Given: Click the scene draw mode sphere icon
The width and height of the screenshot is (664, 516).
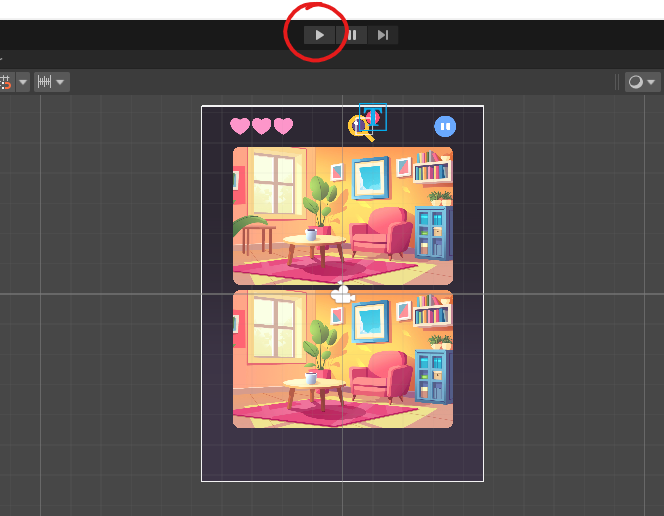Looking at the screenshot, I should [x=636, y=82].
